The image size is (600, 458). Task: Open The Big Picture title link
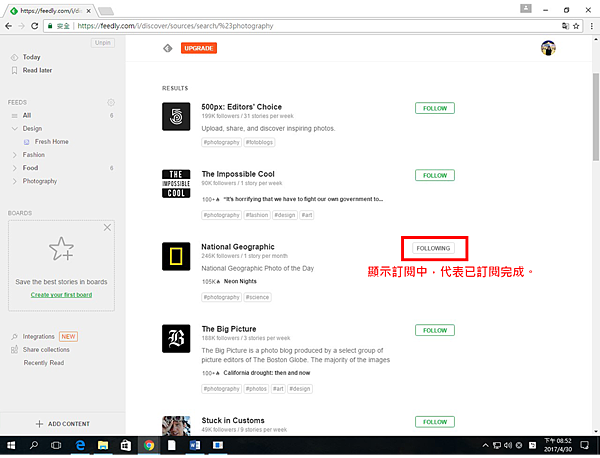[229, 329]
